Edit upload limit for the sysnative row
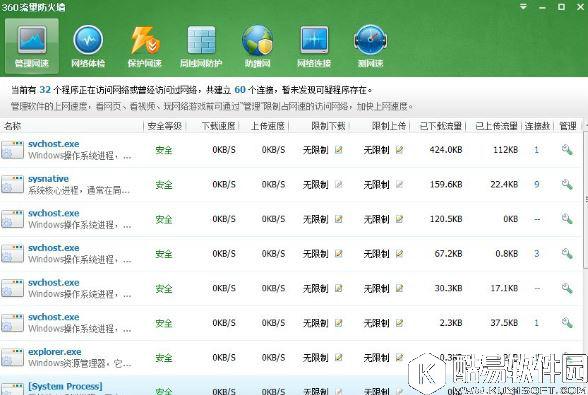 pos(399,185)
